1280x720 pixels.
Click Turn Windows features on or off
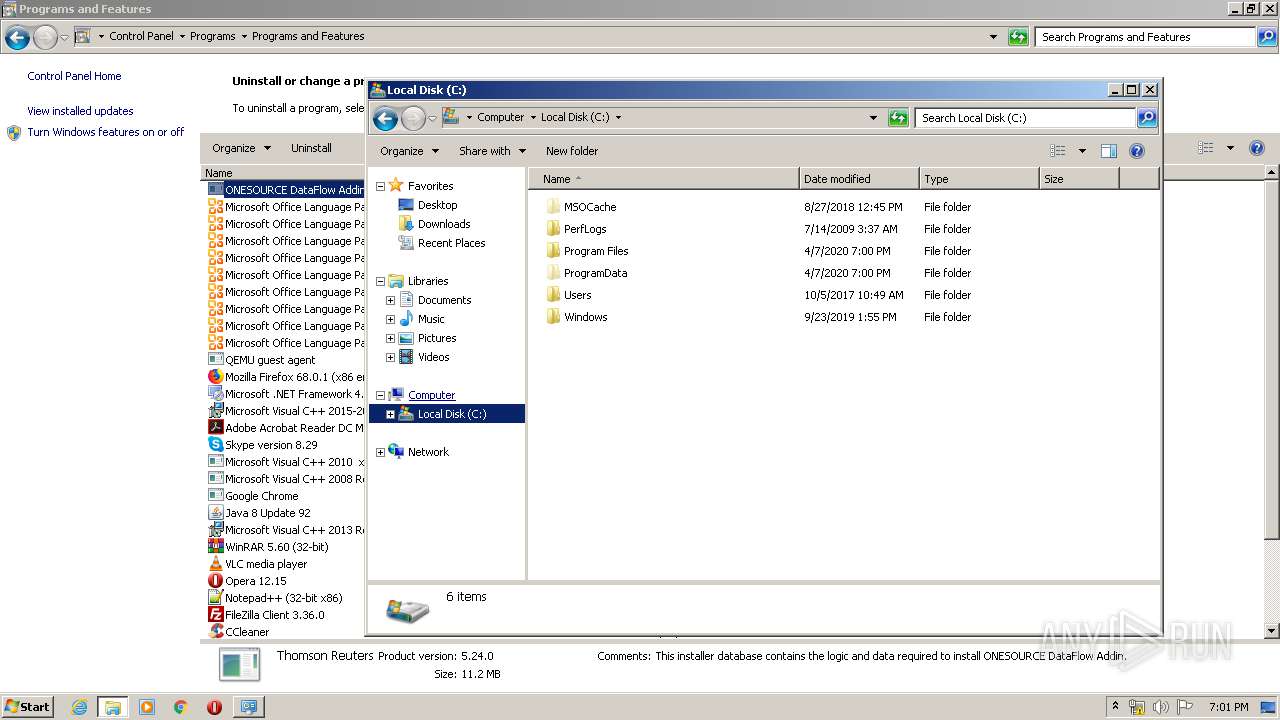click(105, 132)
